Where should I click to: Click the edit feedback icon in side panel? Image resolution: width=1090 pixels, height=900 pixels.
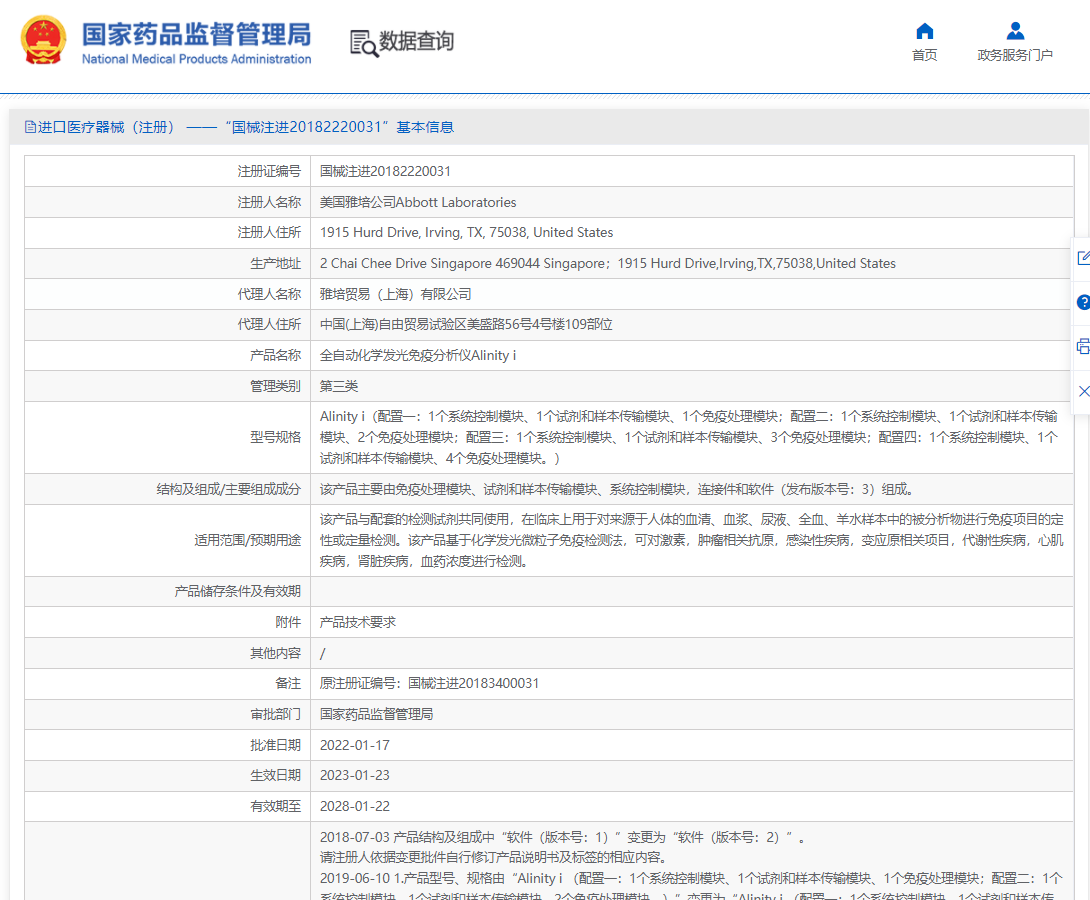click(x=1083, y=258)
